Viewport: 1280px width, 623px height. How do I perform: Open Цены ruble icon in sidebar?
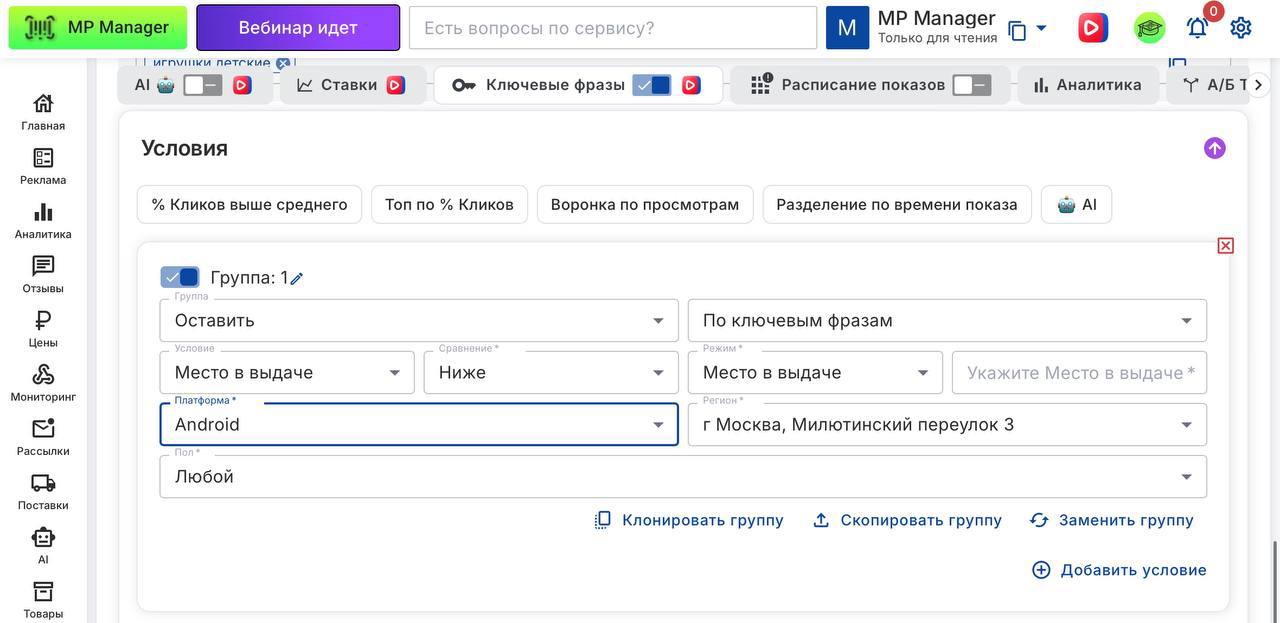pos(43,327)
